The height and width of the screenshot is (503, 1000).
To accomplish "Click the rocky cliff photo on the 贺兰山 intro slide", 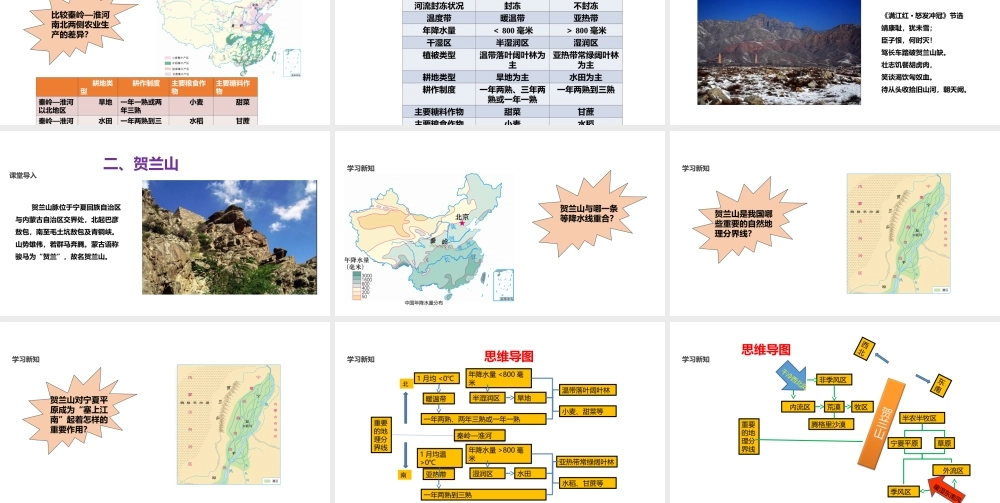I will pos(230,237).
